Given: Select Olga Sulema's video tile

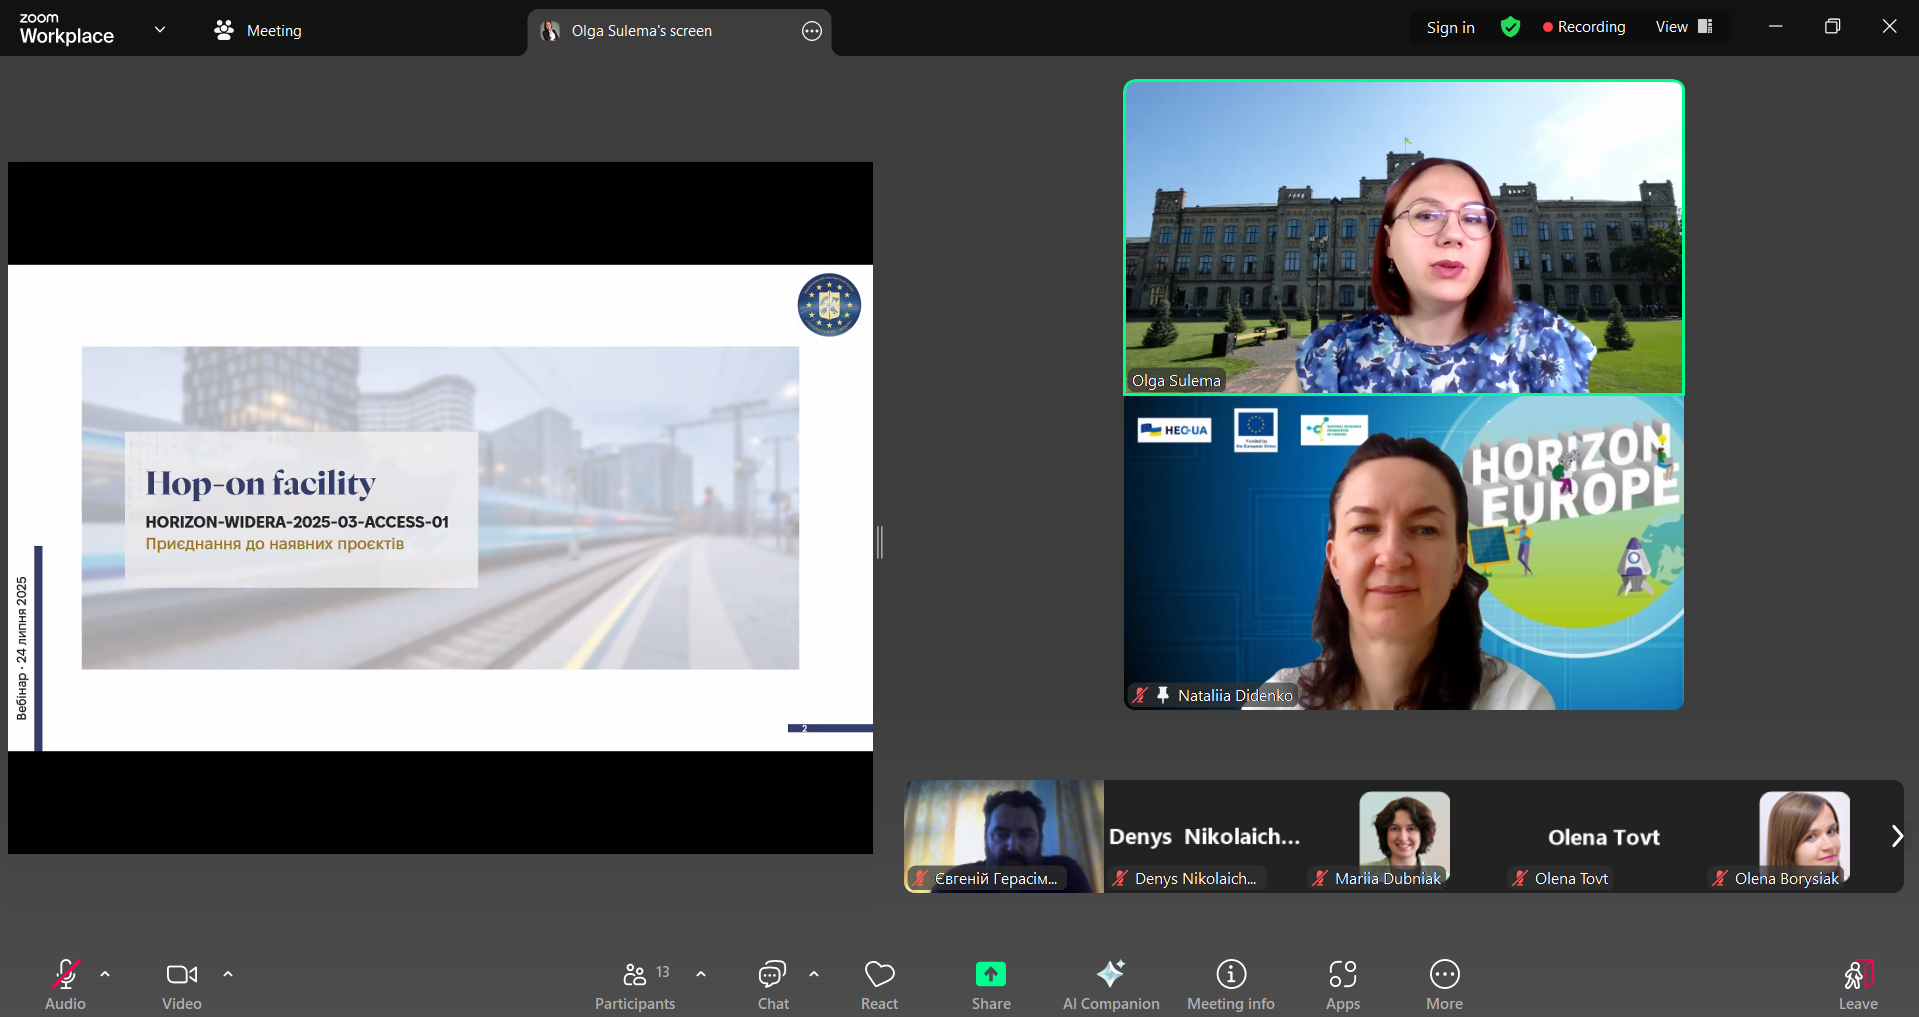Looking at the screenshot, I should (x=1404, y=237).
